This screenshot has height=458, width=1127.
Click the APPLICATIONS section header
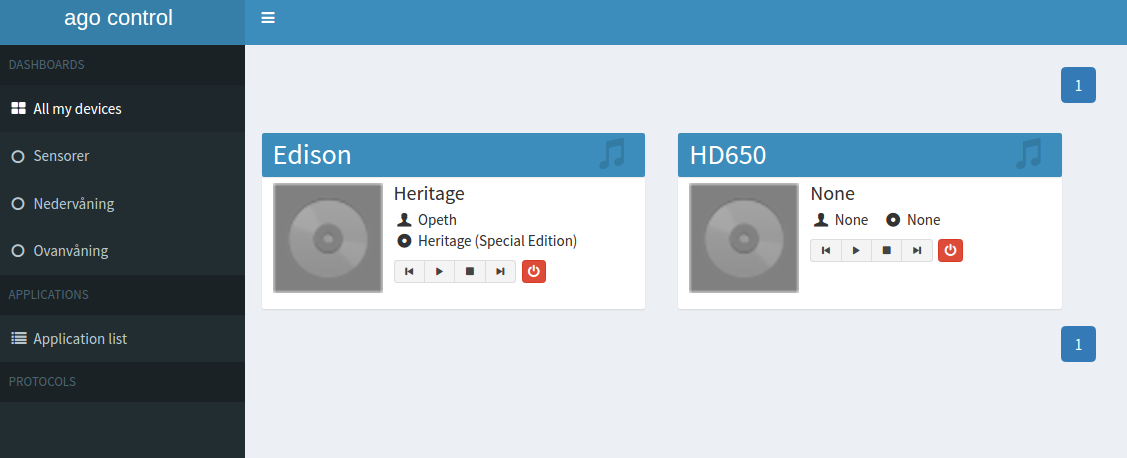point(49,295)
